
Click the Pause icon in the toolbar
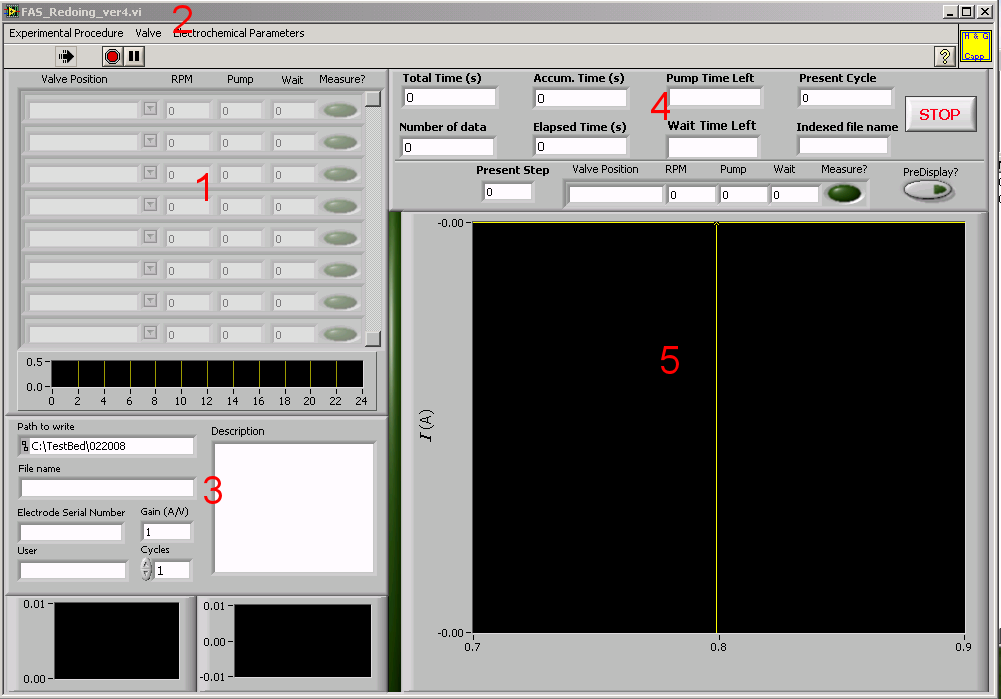click(x=134, y=57)
